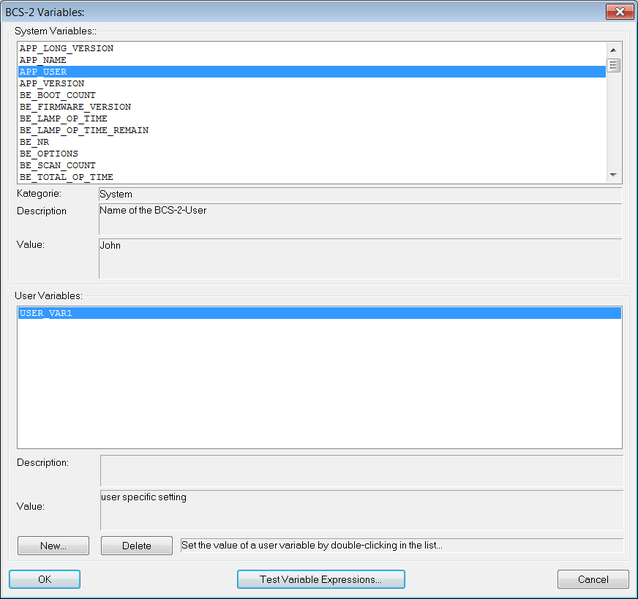This screenshot has height=599, width=638.
Task: Click APP_VERSION in the list
Action: 312,83
